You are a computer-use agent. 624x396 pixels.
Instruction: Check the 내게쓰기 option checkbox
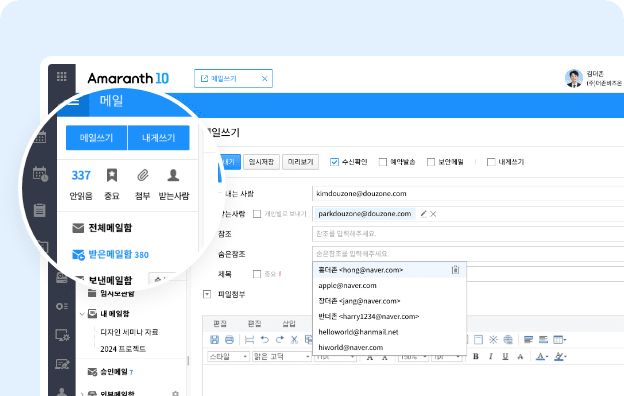click(x=491, y=162)
